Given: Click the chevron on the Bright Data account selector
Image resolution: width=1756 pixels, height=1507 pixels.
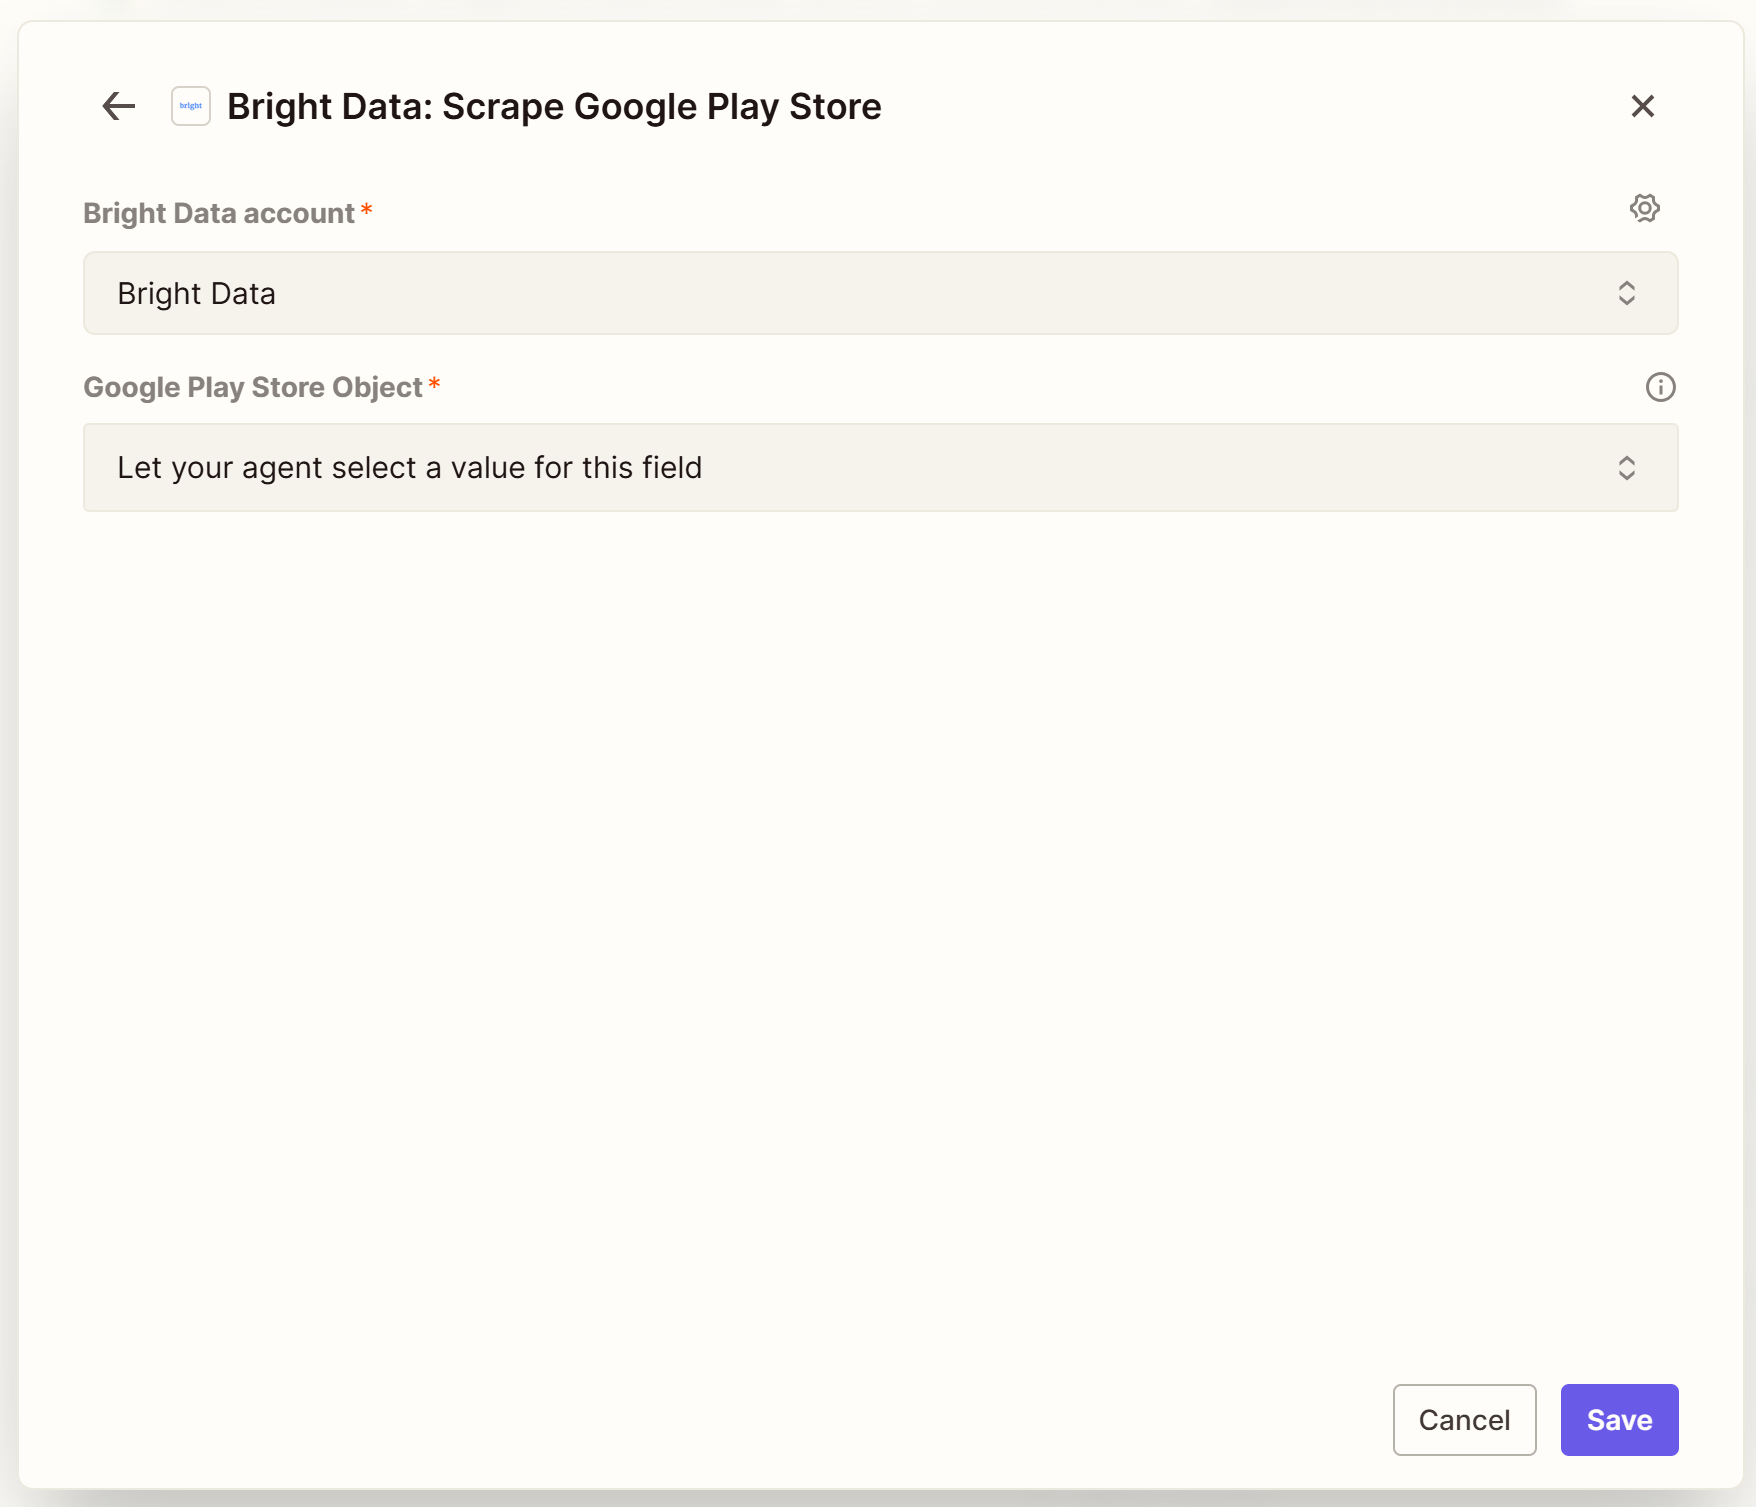Looking at the screenshot, I should (1627, 293).
